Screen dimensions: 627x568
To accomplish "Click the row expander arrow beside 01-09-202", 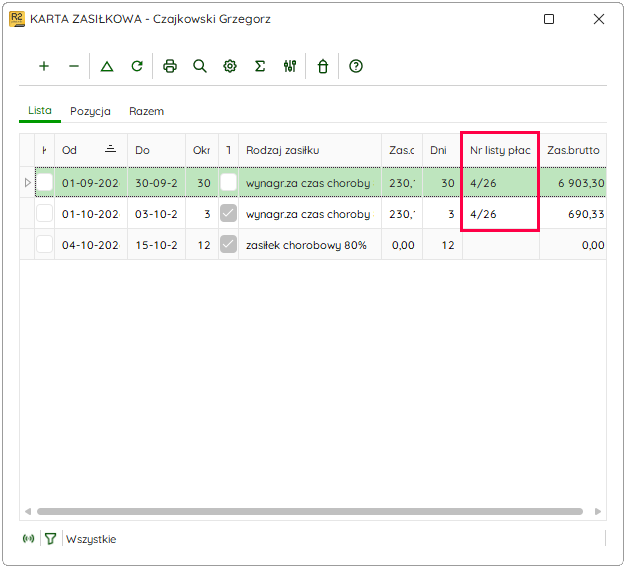I will tap(28, 183).
